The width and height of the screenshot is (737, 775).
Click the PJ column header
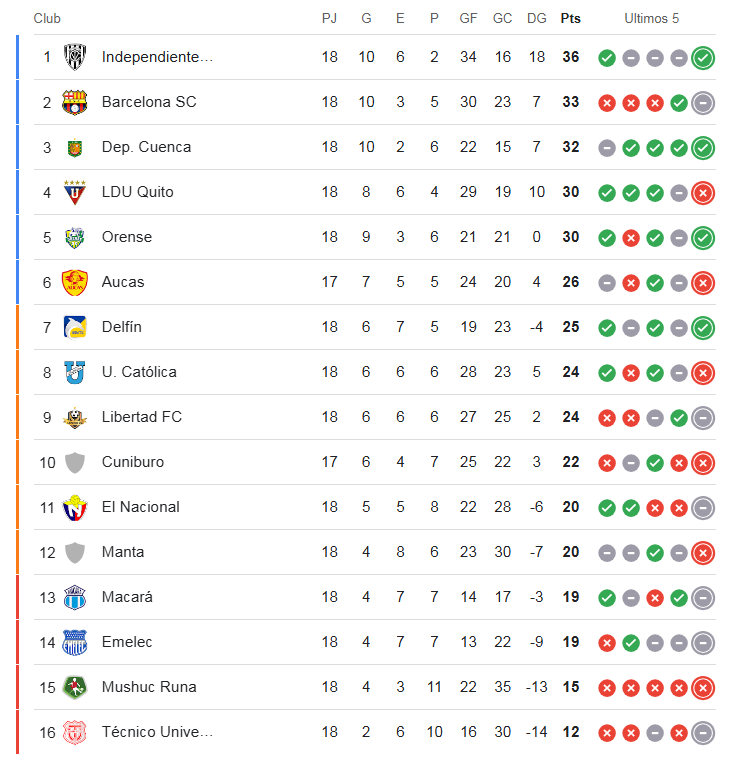(329, 18)
